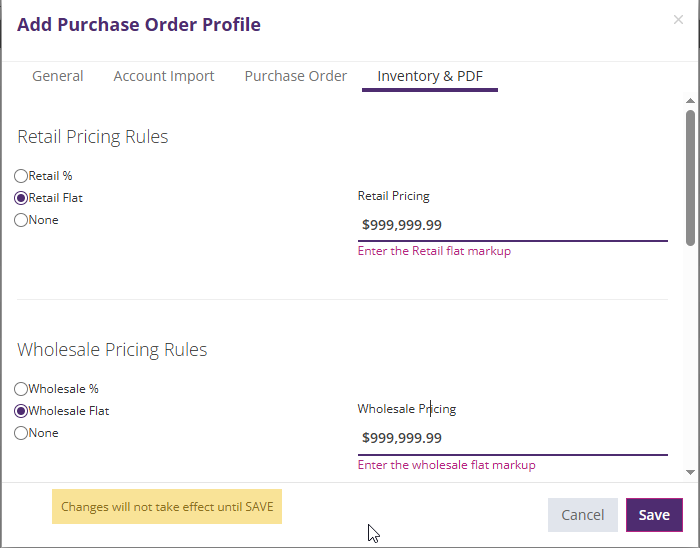Select None under Wholesale Pricing Rules

[21, 433]
